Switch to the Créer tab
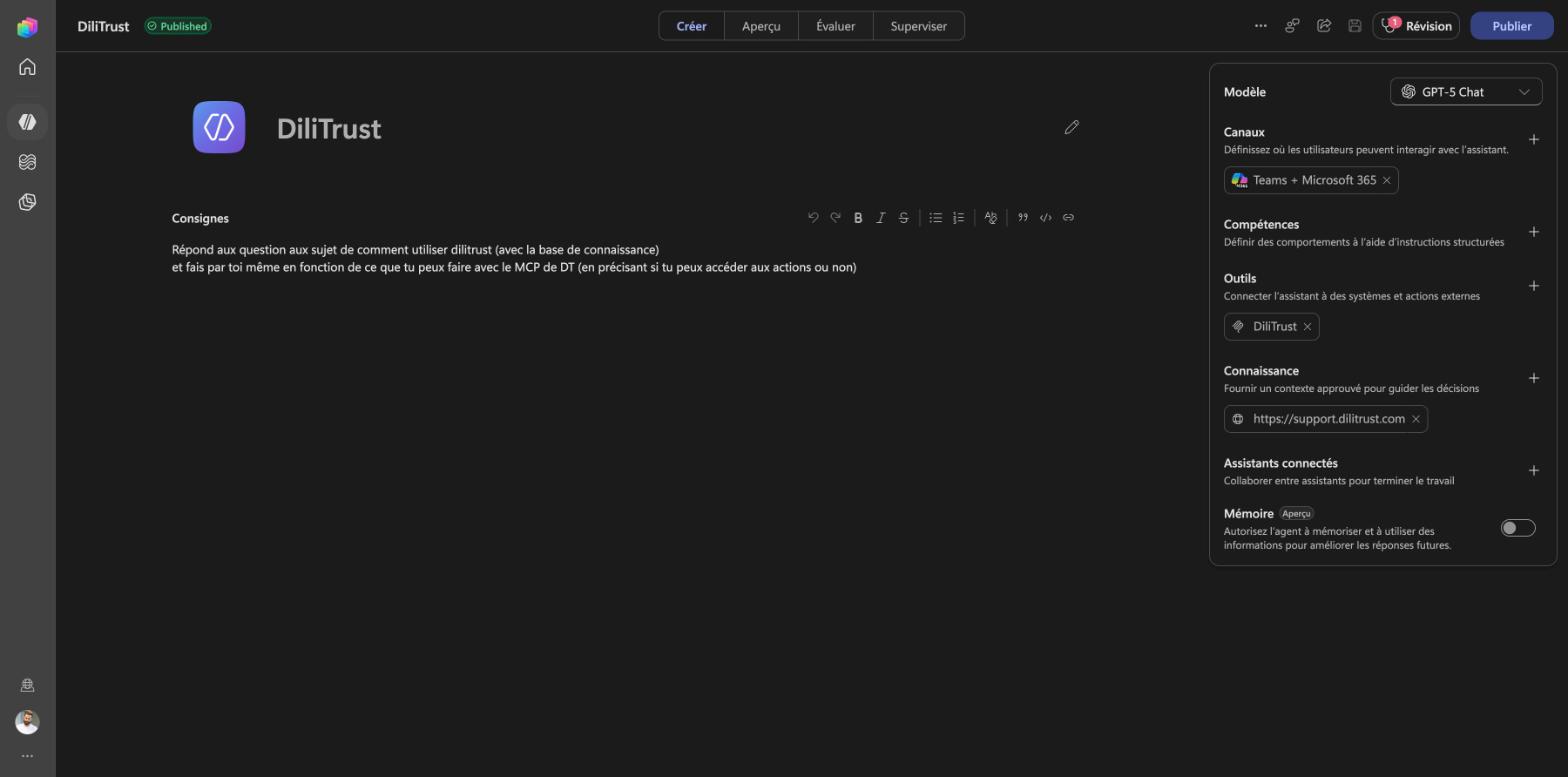 coord(692,26)
